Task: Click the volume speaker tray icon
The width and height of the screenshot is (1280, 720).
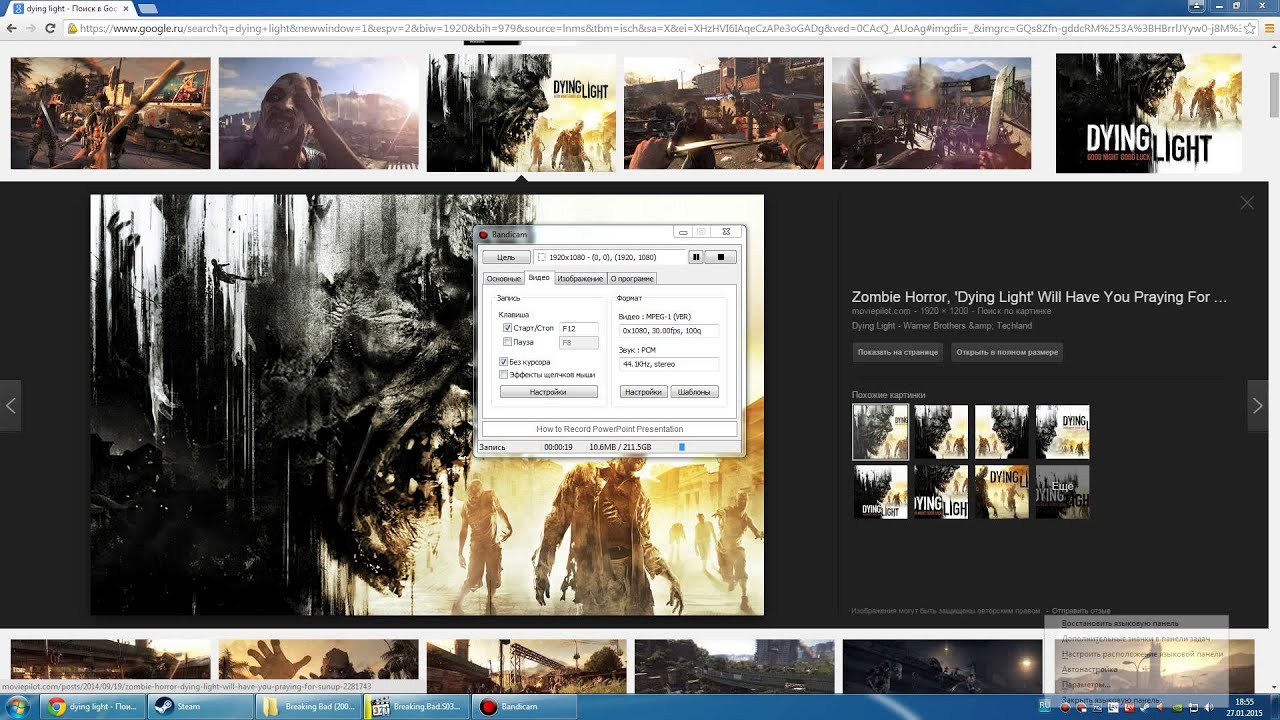Action: (x=1209, y=708)
